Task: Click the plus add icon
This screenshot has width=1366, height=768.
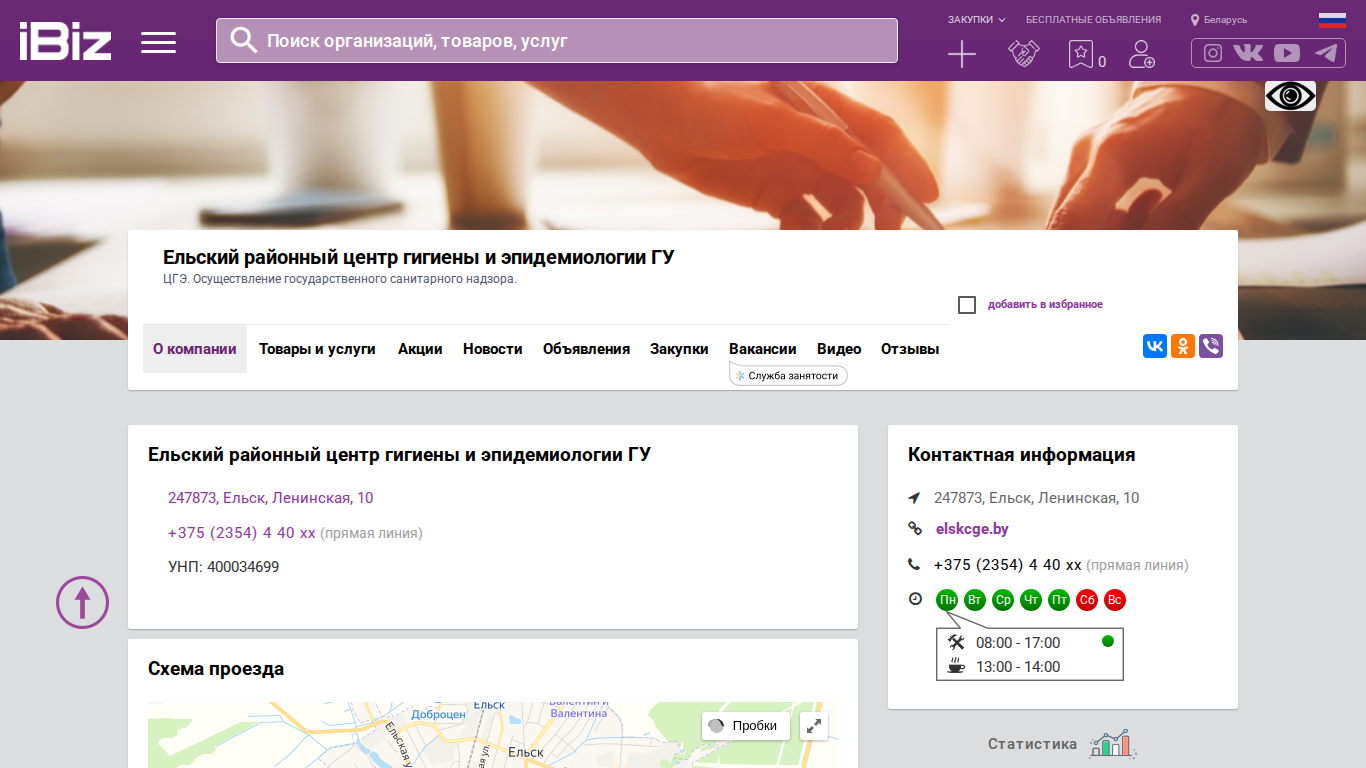Action: pos(962,54)
